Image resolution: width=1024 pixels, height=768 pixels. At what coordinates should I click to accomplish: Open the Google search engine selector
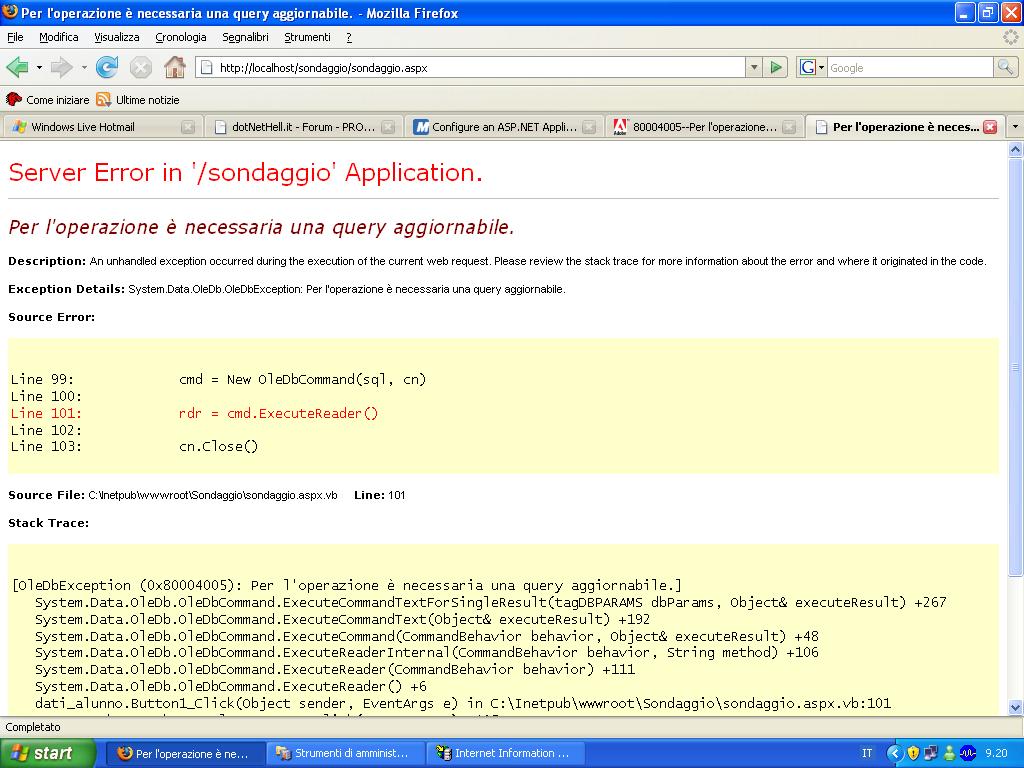tap(812, 67)
